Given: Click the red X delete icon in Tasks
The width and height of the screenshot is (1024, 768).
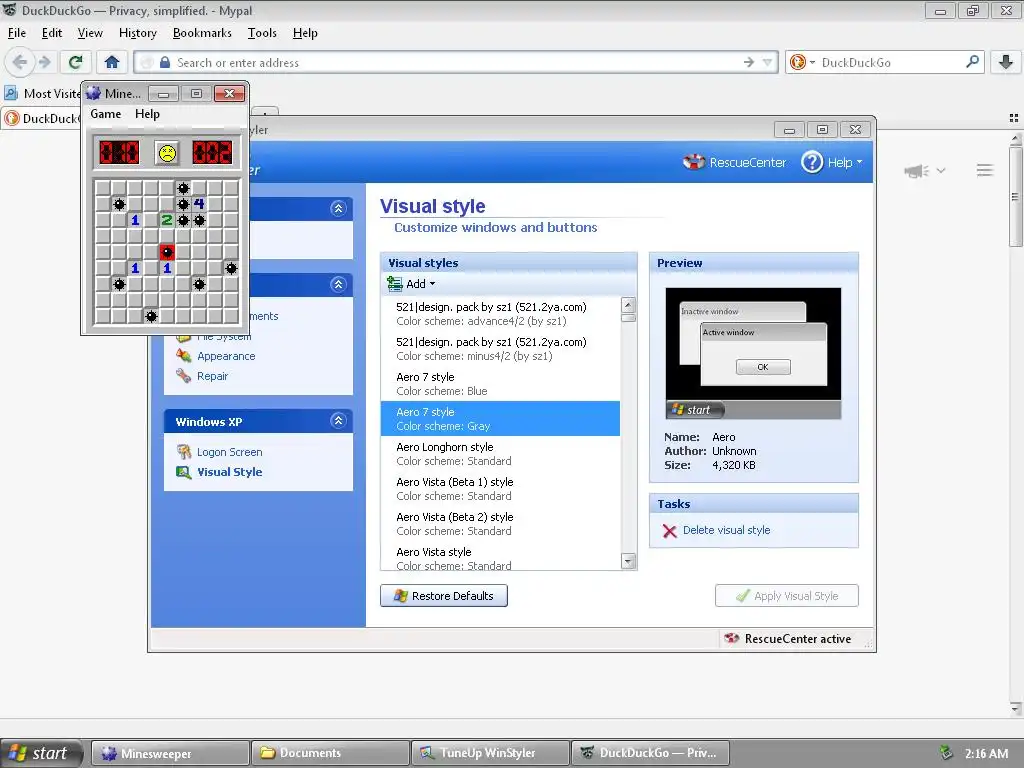Looking at the screenshot, I should [x=669, y=531].
